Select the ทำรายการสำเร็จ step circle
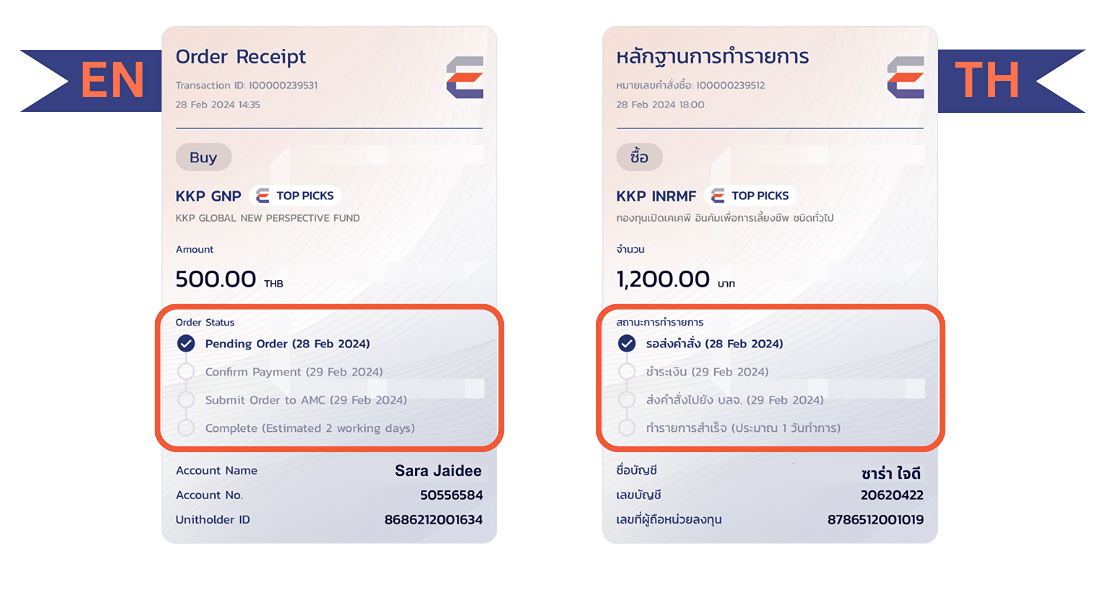Screen dimensions: 1106x600 tap(626, 428)
